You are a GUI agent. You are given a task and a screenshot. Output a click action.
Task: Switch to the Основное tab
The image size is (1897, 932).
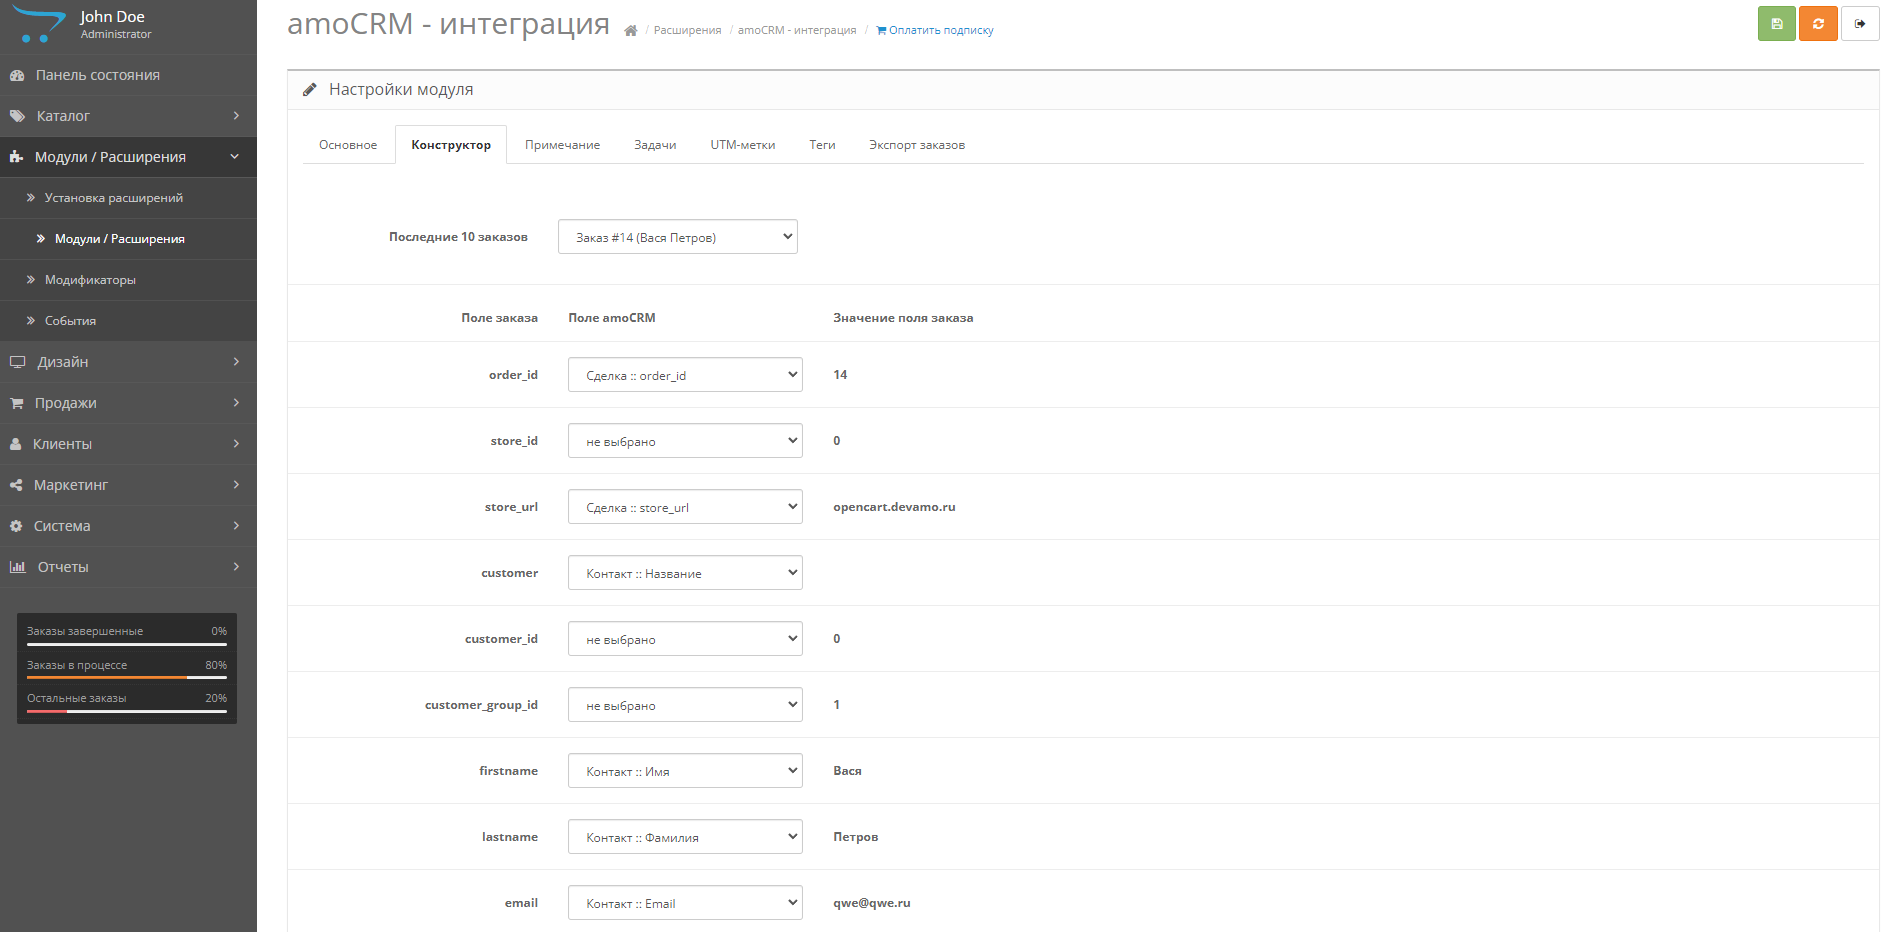[x=348, y=145]
